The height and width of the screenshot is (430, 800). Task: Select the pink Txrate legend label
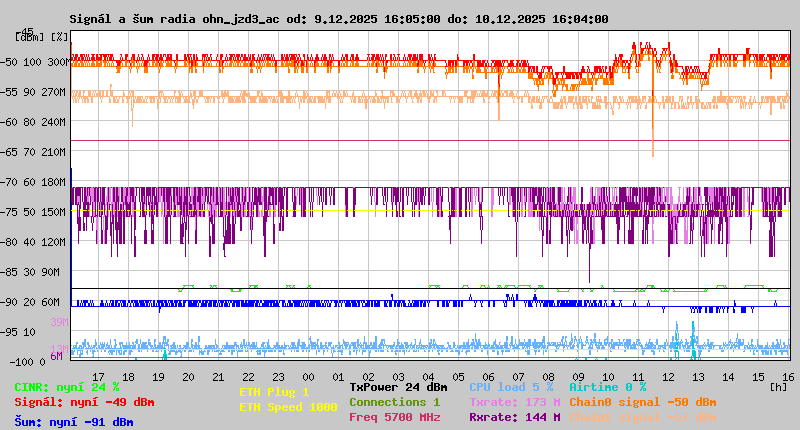[514, 401]
